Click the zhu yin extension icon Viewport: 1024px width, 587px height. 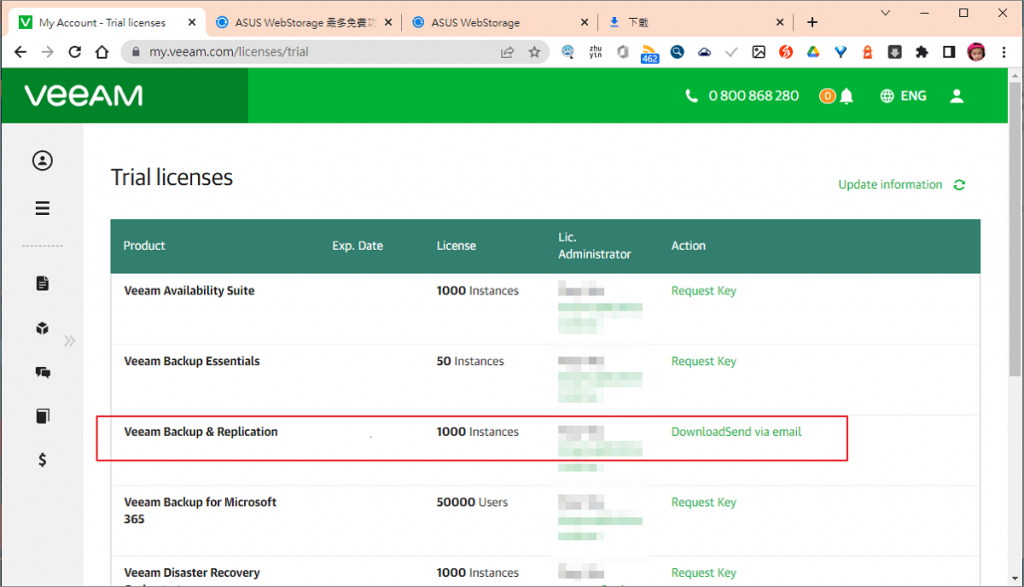tap(595, 52)
